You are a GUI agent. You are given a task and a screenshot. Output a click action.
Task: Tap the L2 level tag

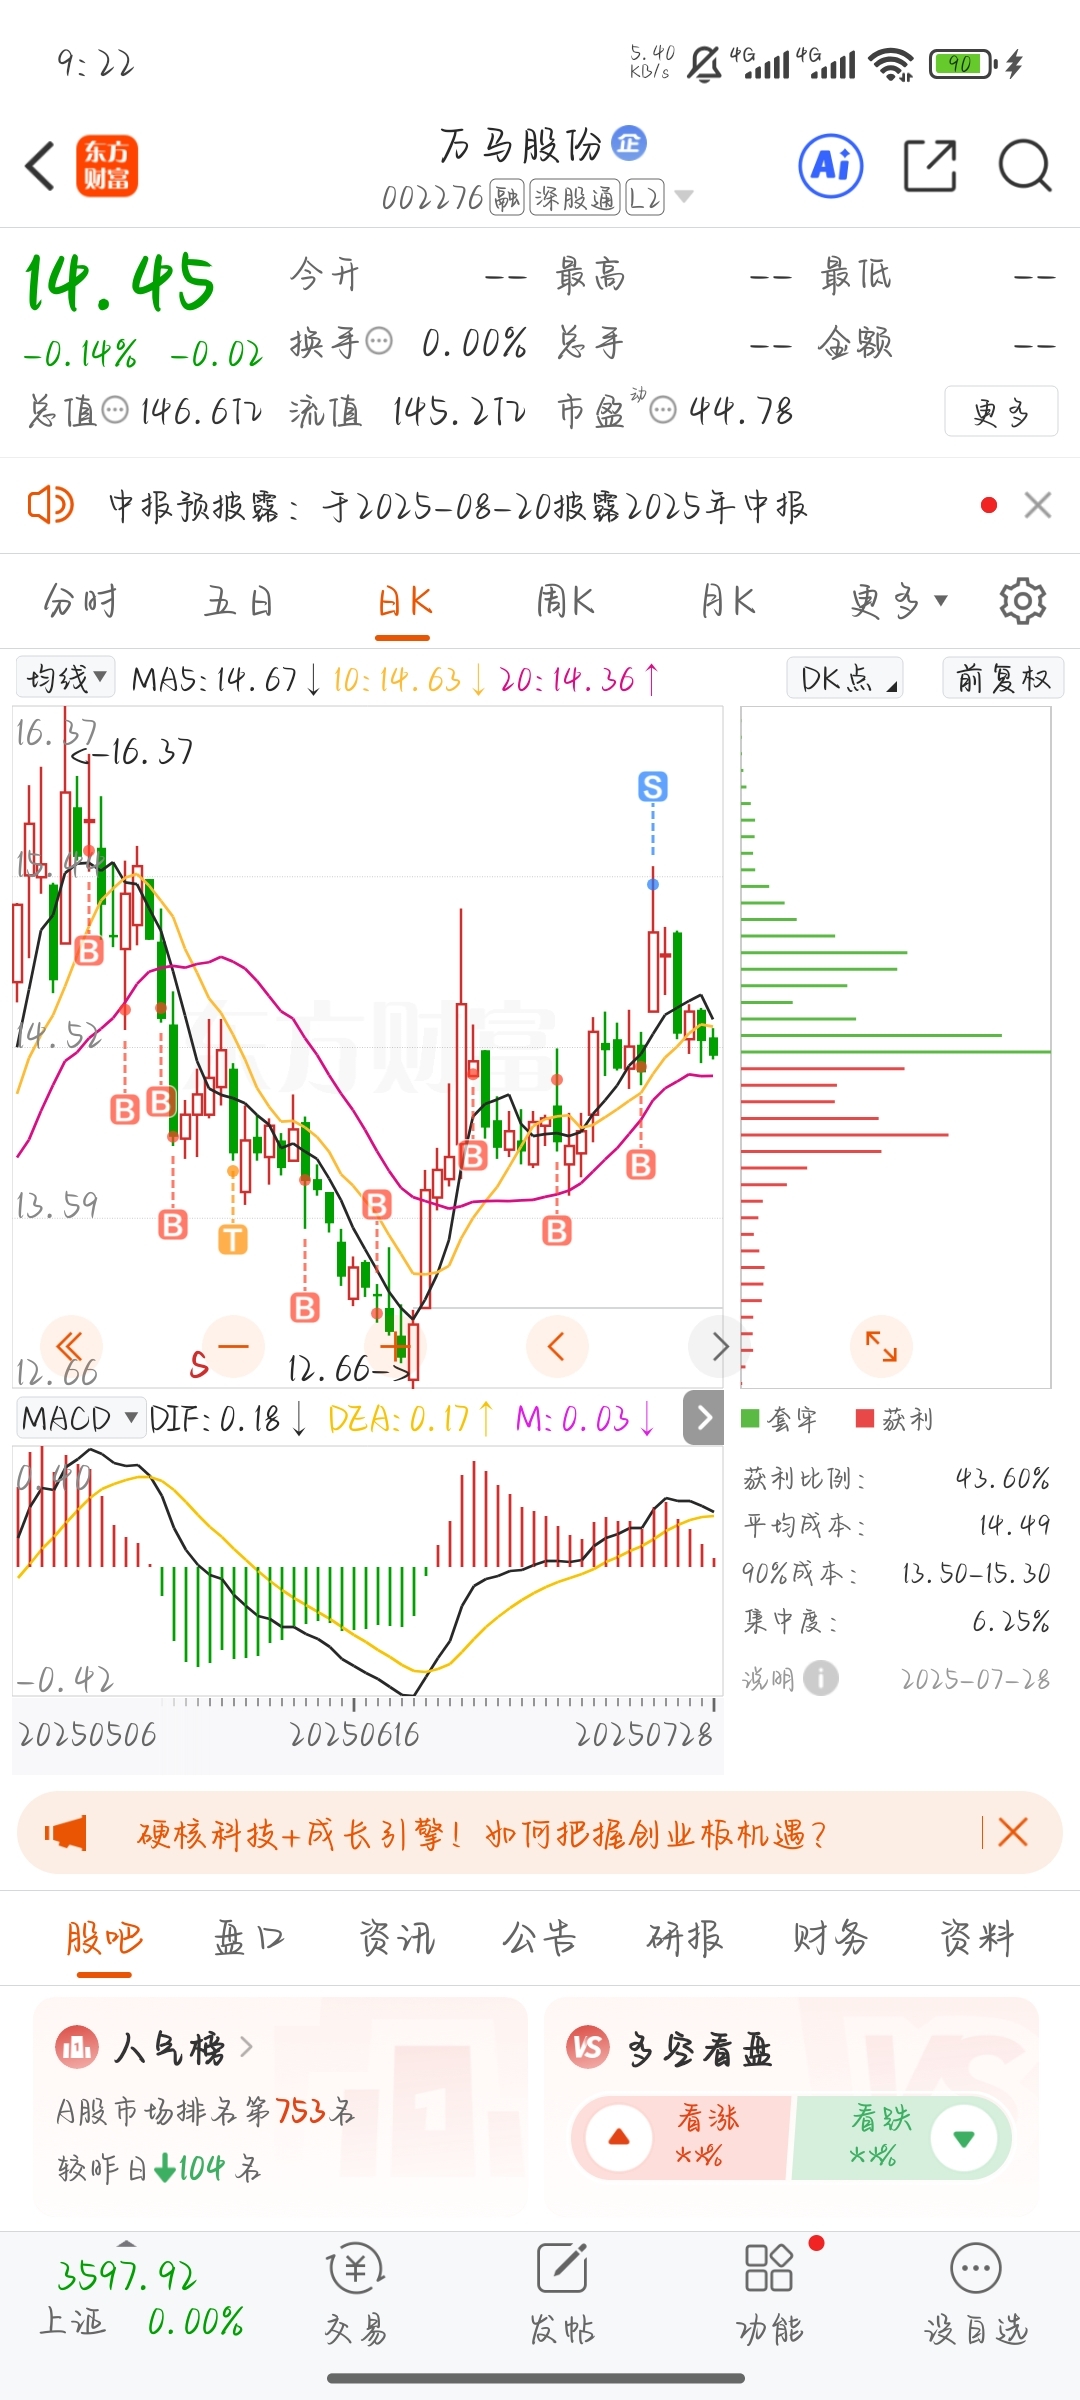[645, 197]
